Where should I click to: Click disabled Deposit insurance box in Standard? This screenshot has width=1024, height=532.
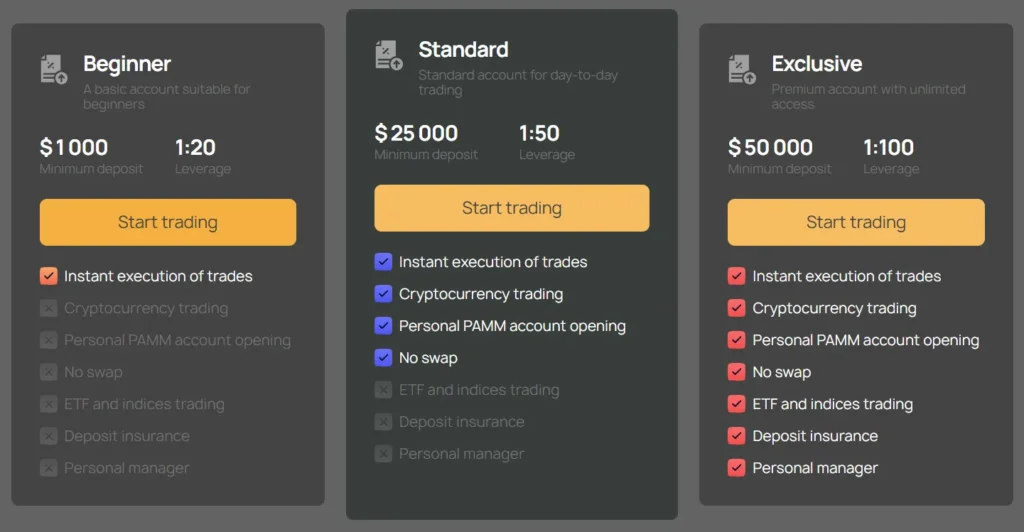pos(383,422)
